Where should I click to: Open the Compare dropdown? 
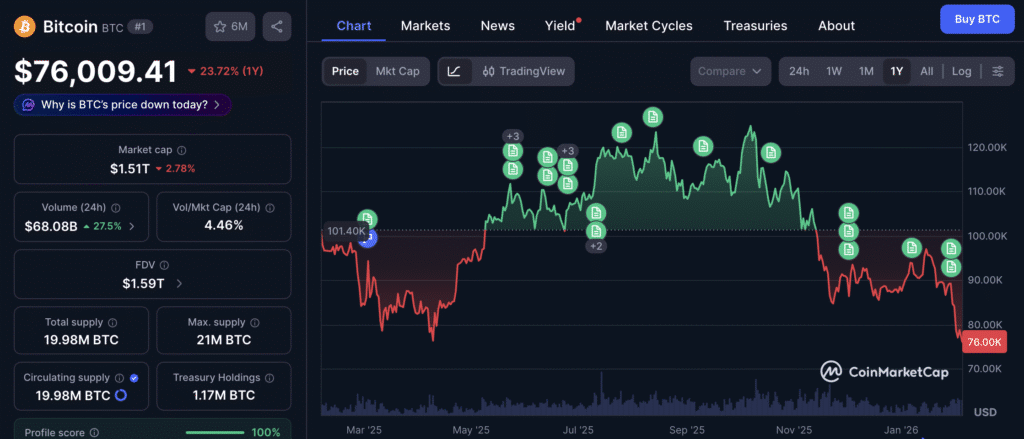729,71
